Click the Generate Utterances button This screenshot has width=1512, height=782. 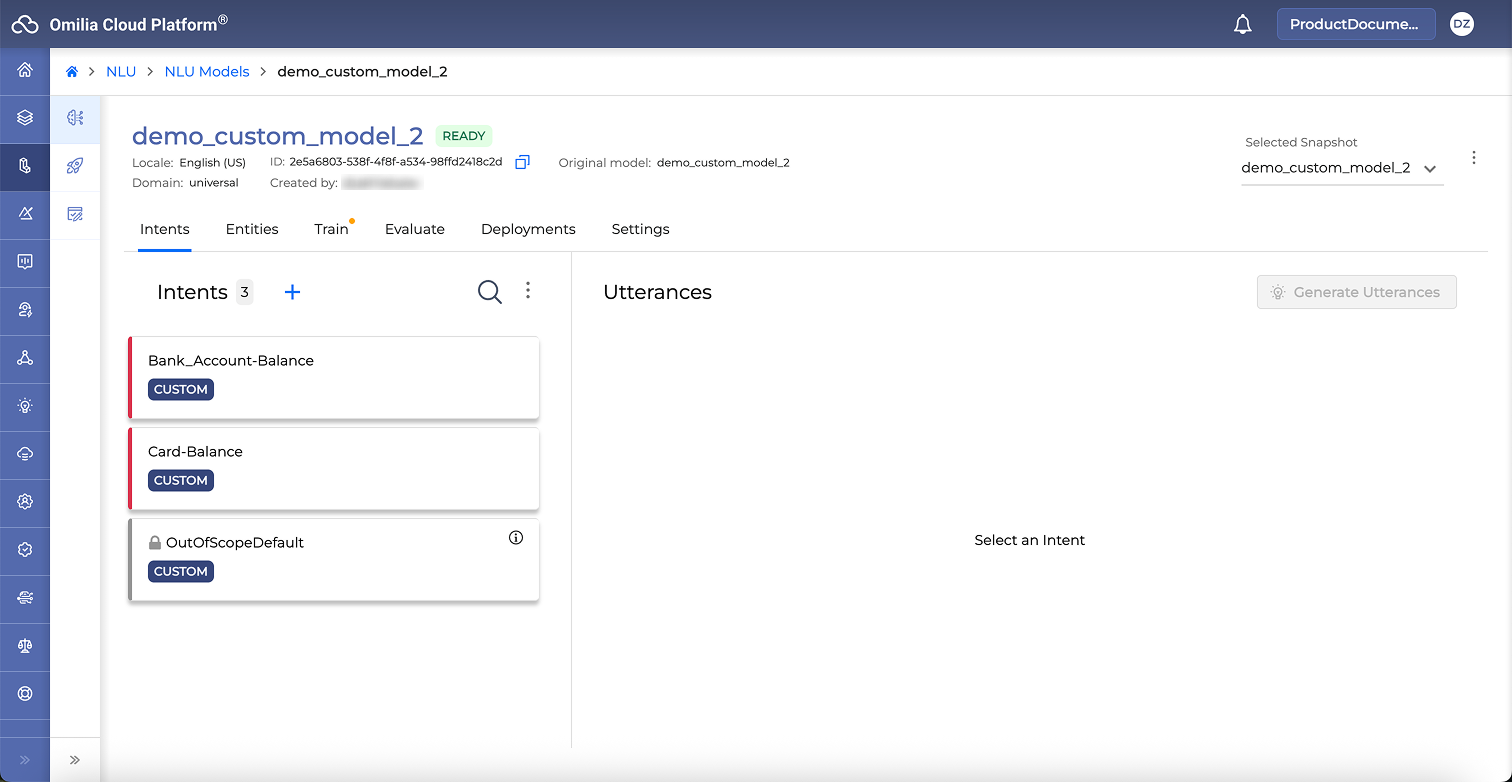(1356, 292)
